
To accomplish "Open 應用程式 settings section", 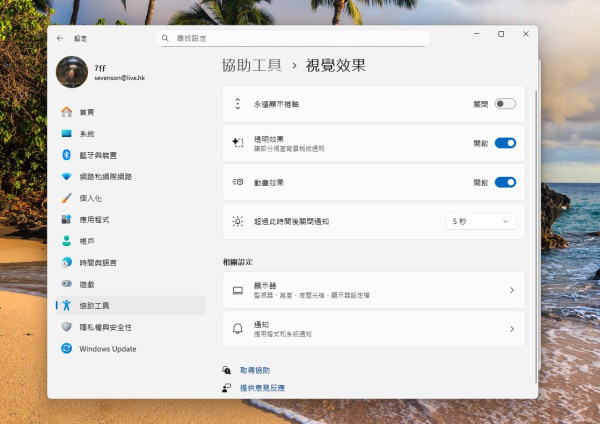I will (x=131, y=219).
